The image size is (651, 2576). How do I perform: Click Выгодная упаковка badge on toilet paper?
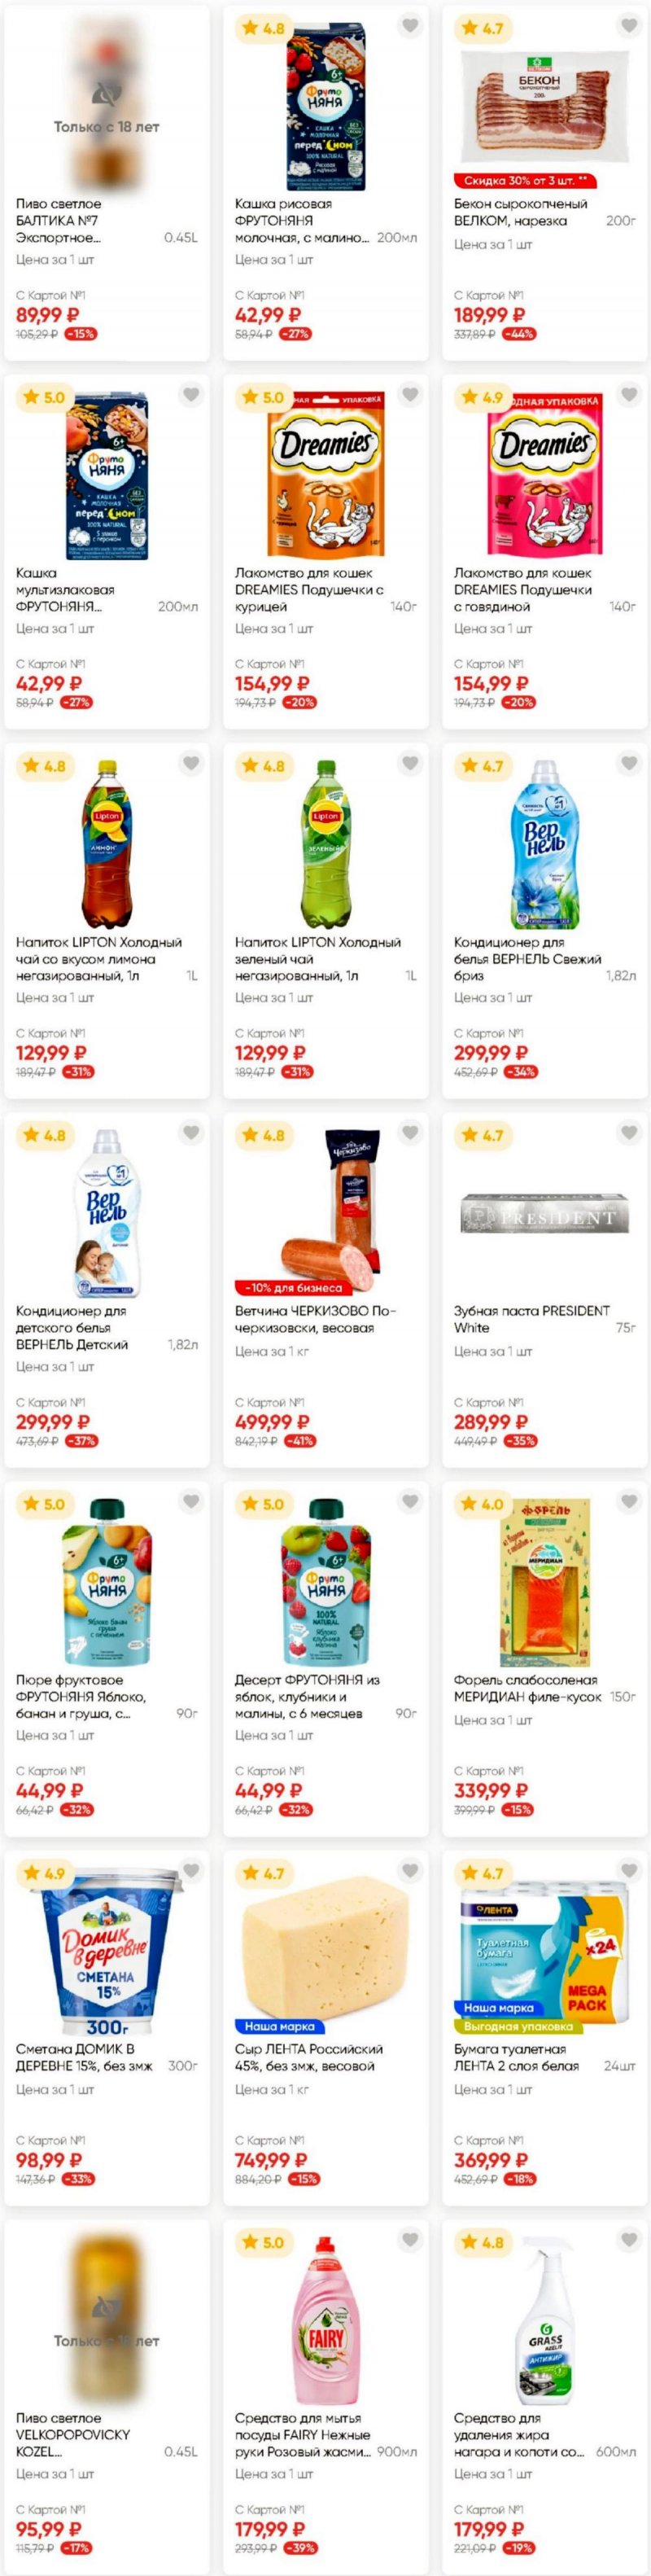coord(518,2026)
